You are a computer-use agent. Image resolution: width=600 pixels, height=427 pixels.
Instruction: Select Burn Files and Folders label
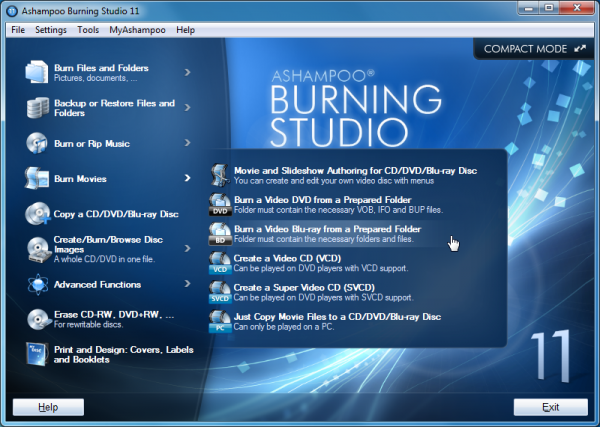coord(101,68)
